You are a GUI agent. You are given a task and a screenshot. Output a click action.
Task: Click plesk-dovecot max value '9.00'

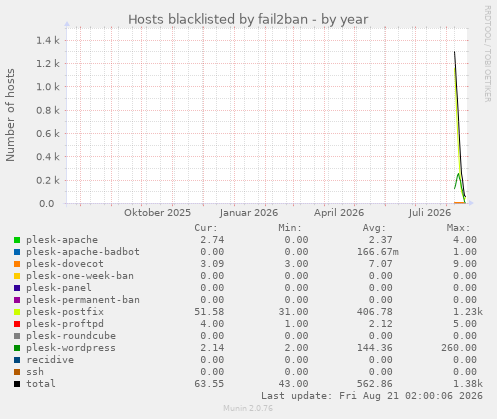(x=465, y=264)
